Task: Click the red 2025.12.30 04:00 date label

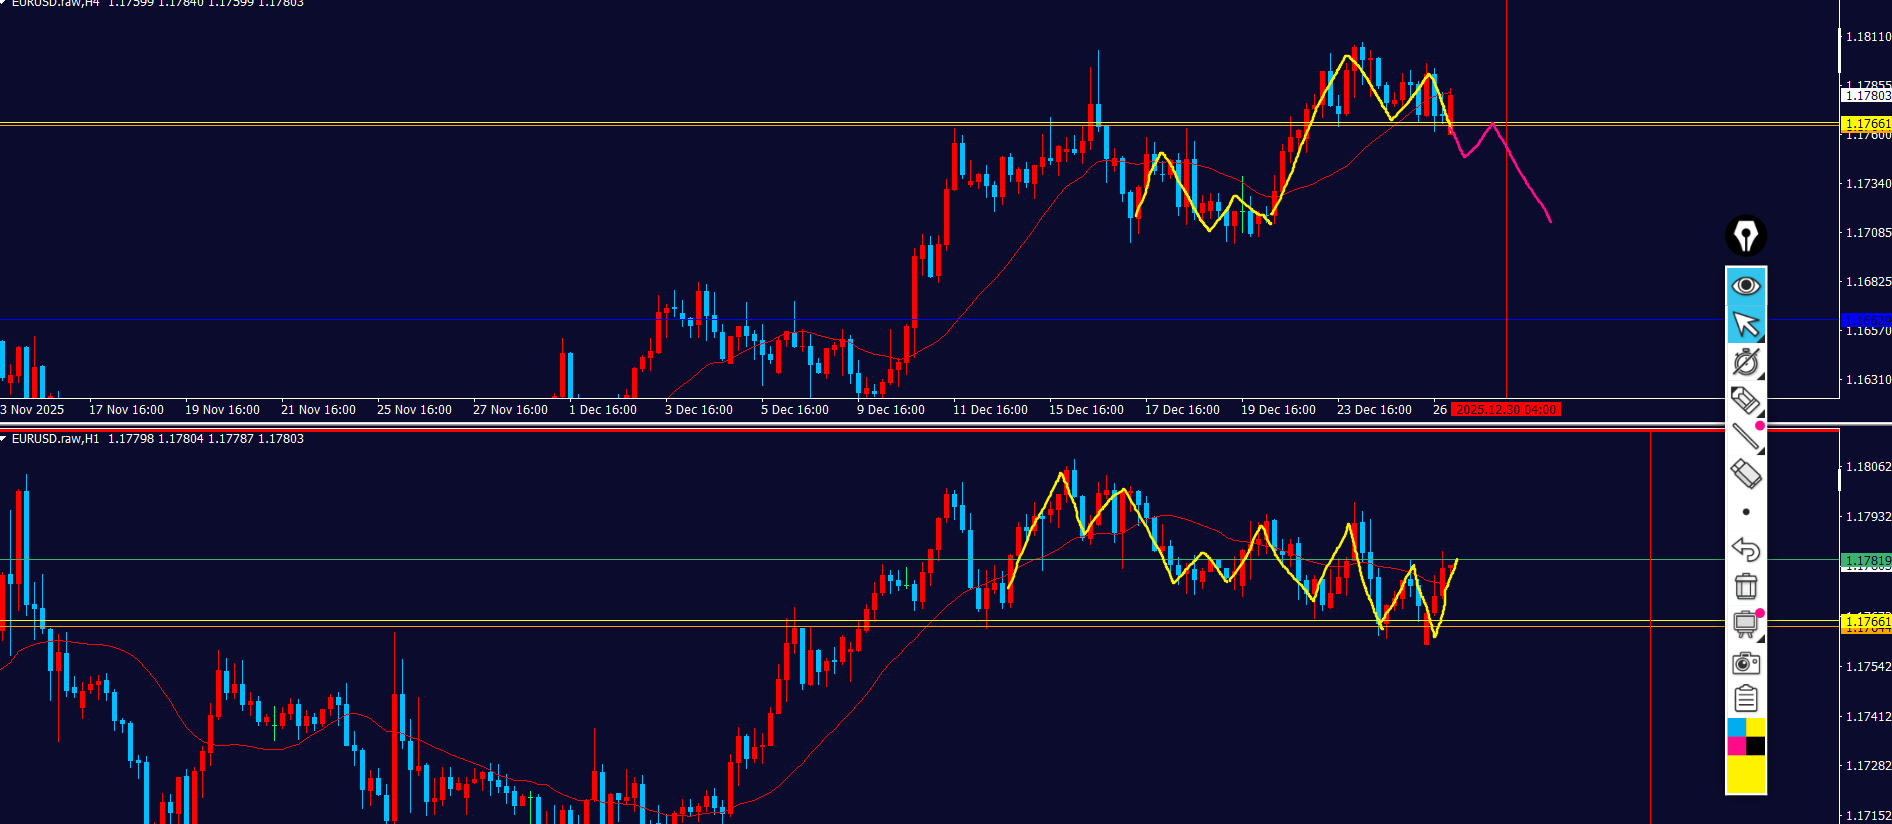Action: coord(1506,410)
